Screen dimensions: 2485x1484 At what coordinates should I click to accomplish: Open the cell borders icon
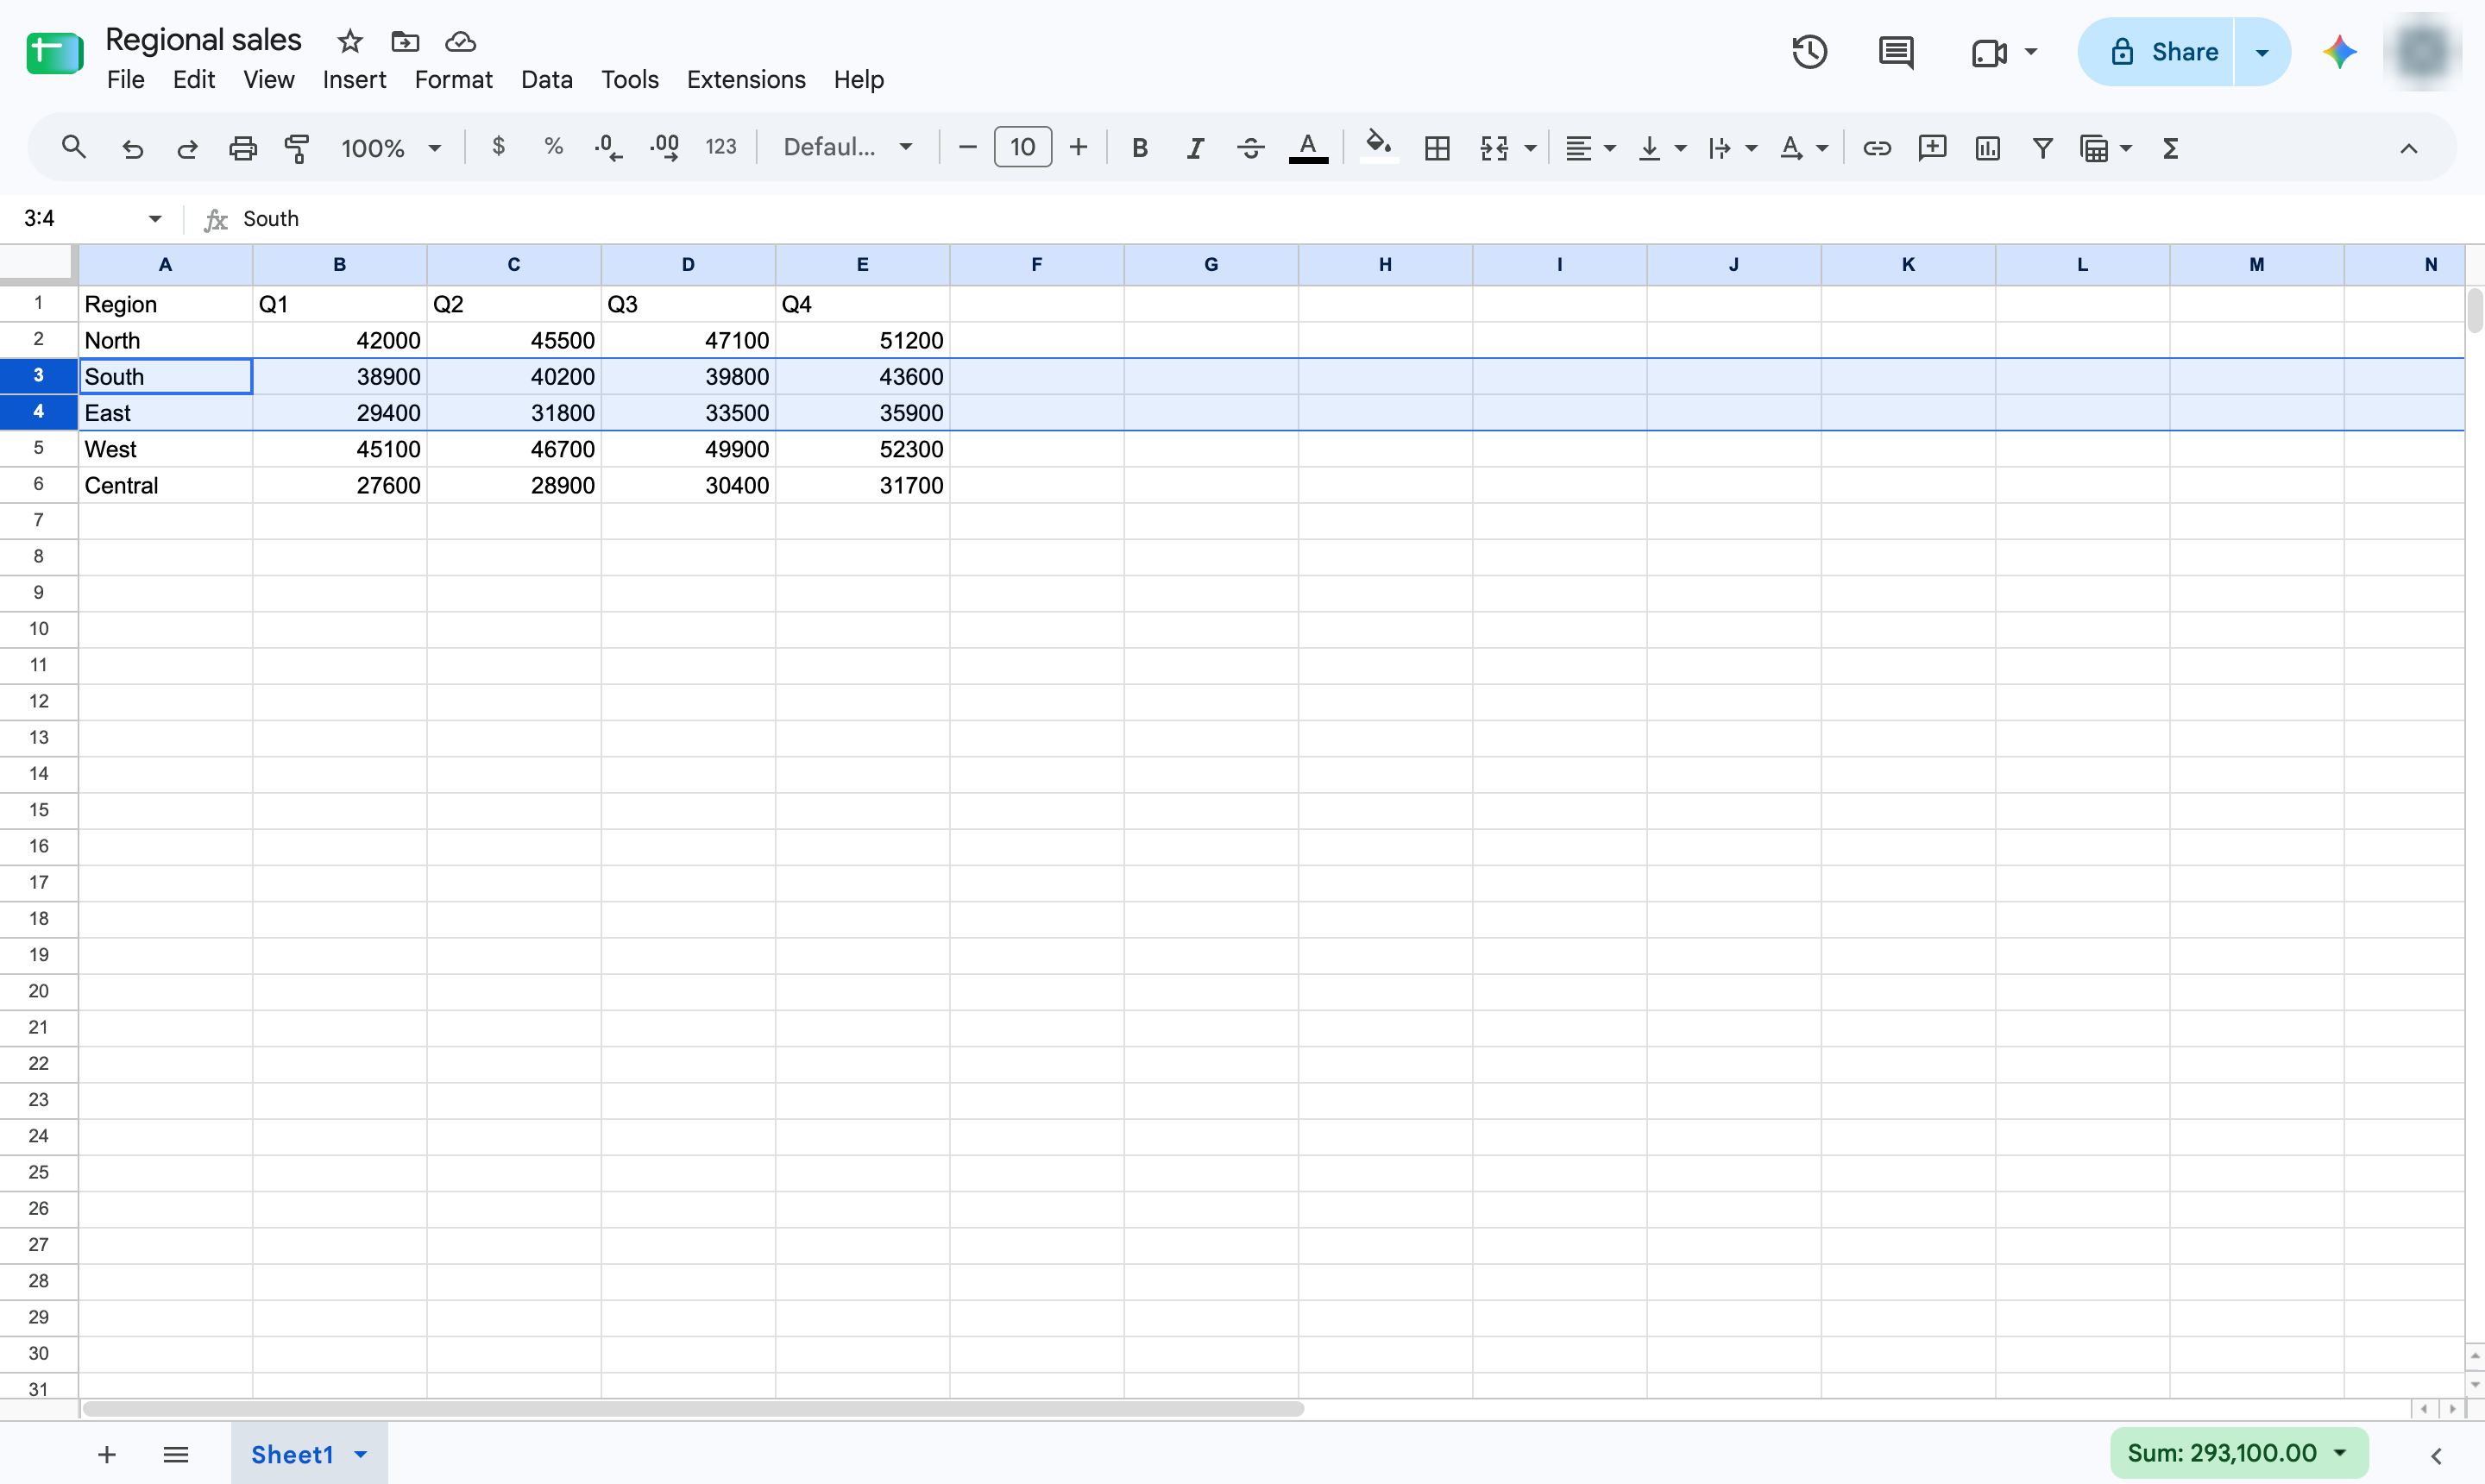click(x=1437, y=148)
